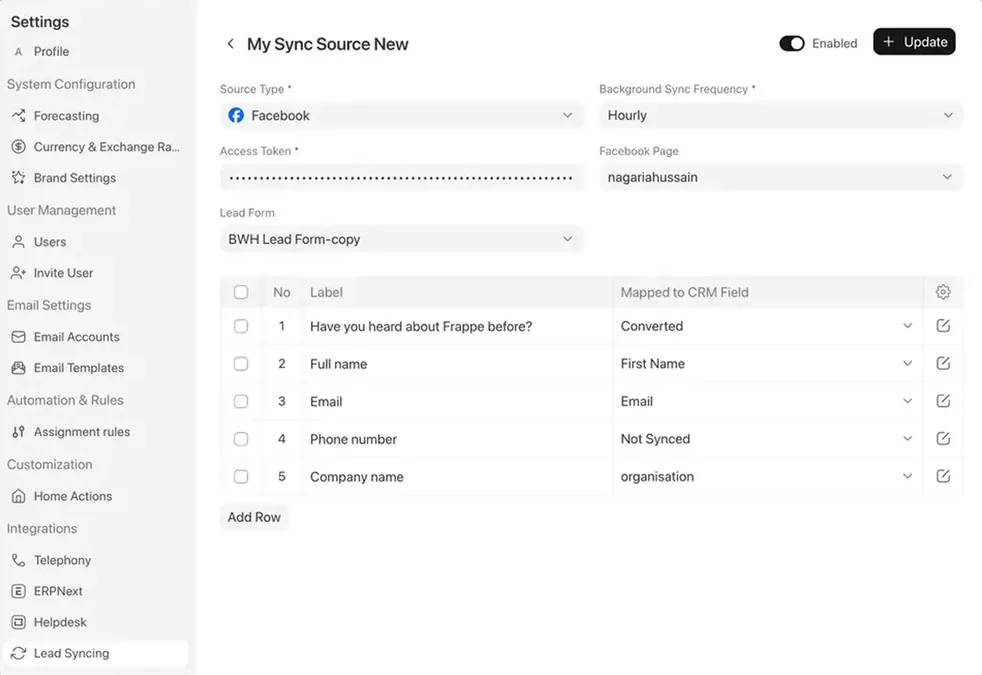Click the Label column header
Image resolution: width=982 pixels, height=675 pixels.
tap(326, 292)
